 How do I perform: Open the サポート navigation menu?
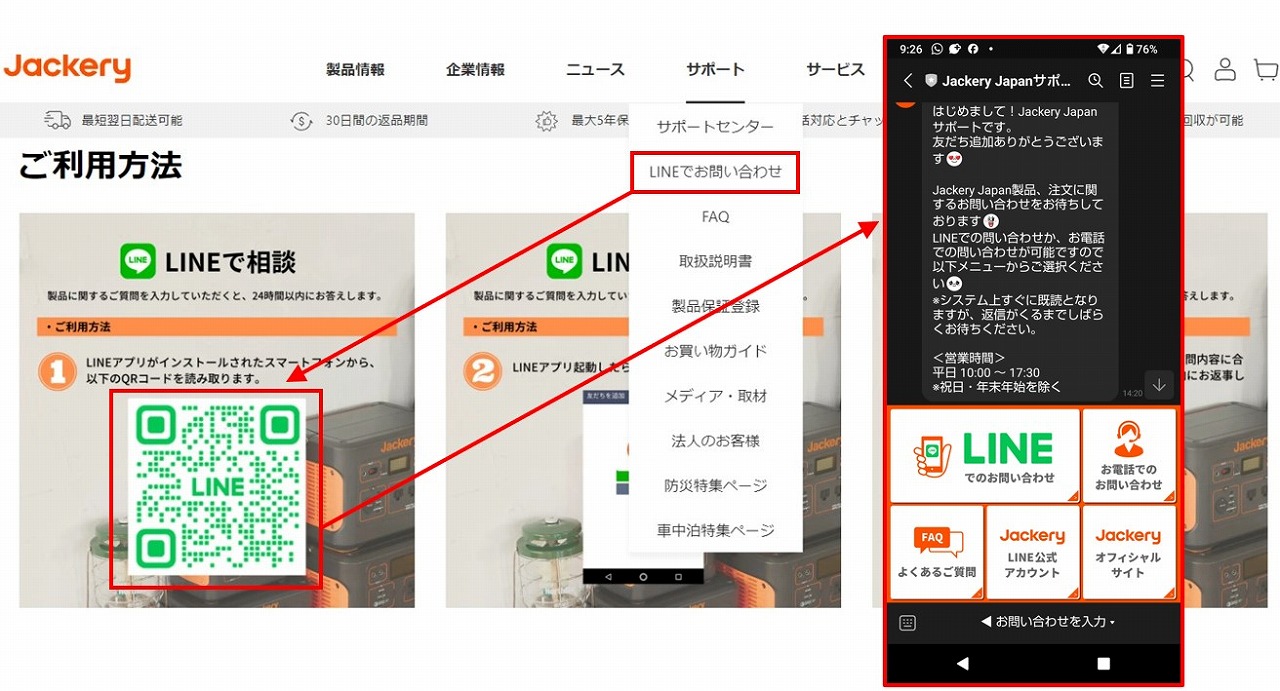click(x=715, y=70)
